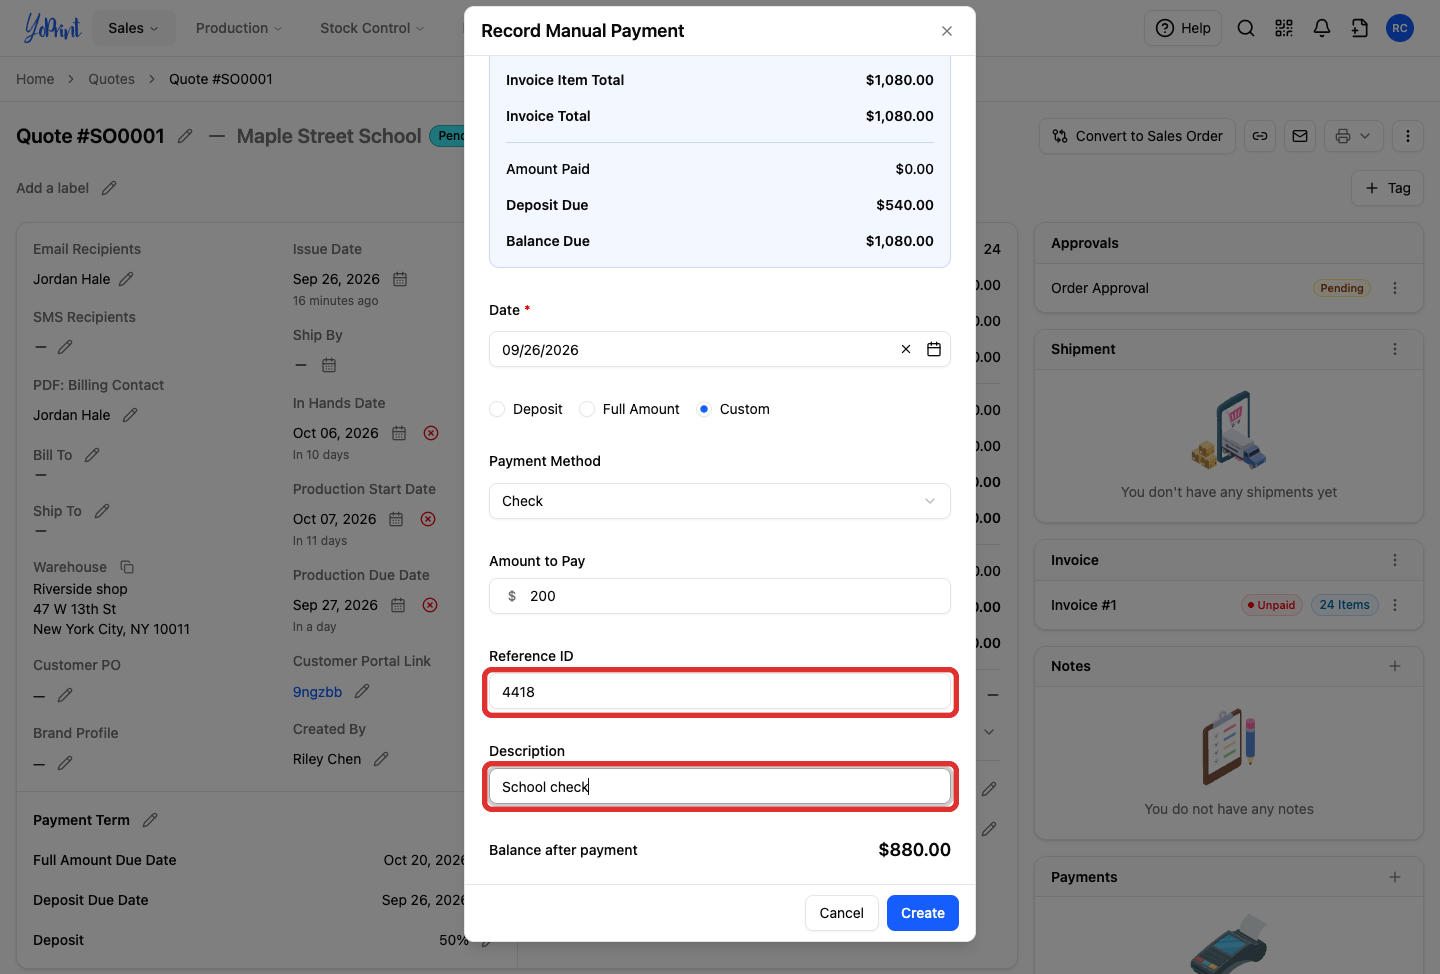Edit Customer Portal Link pencil
1440x974 pixels.
tap(362, 691)
